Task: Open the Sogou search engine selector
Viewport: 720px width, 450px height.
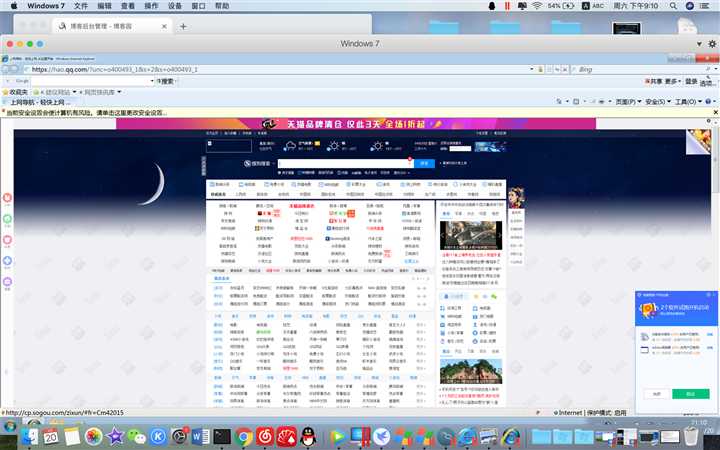Action: [x=259, y=163]
